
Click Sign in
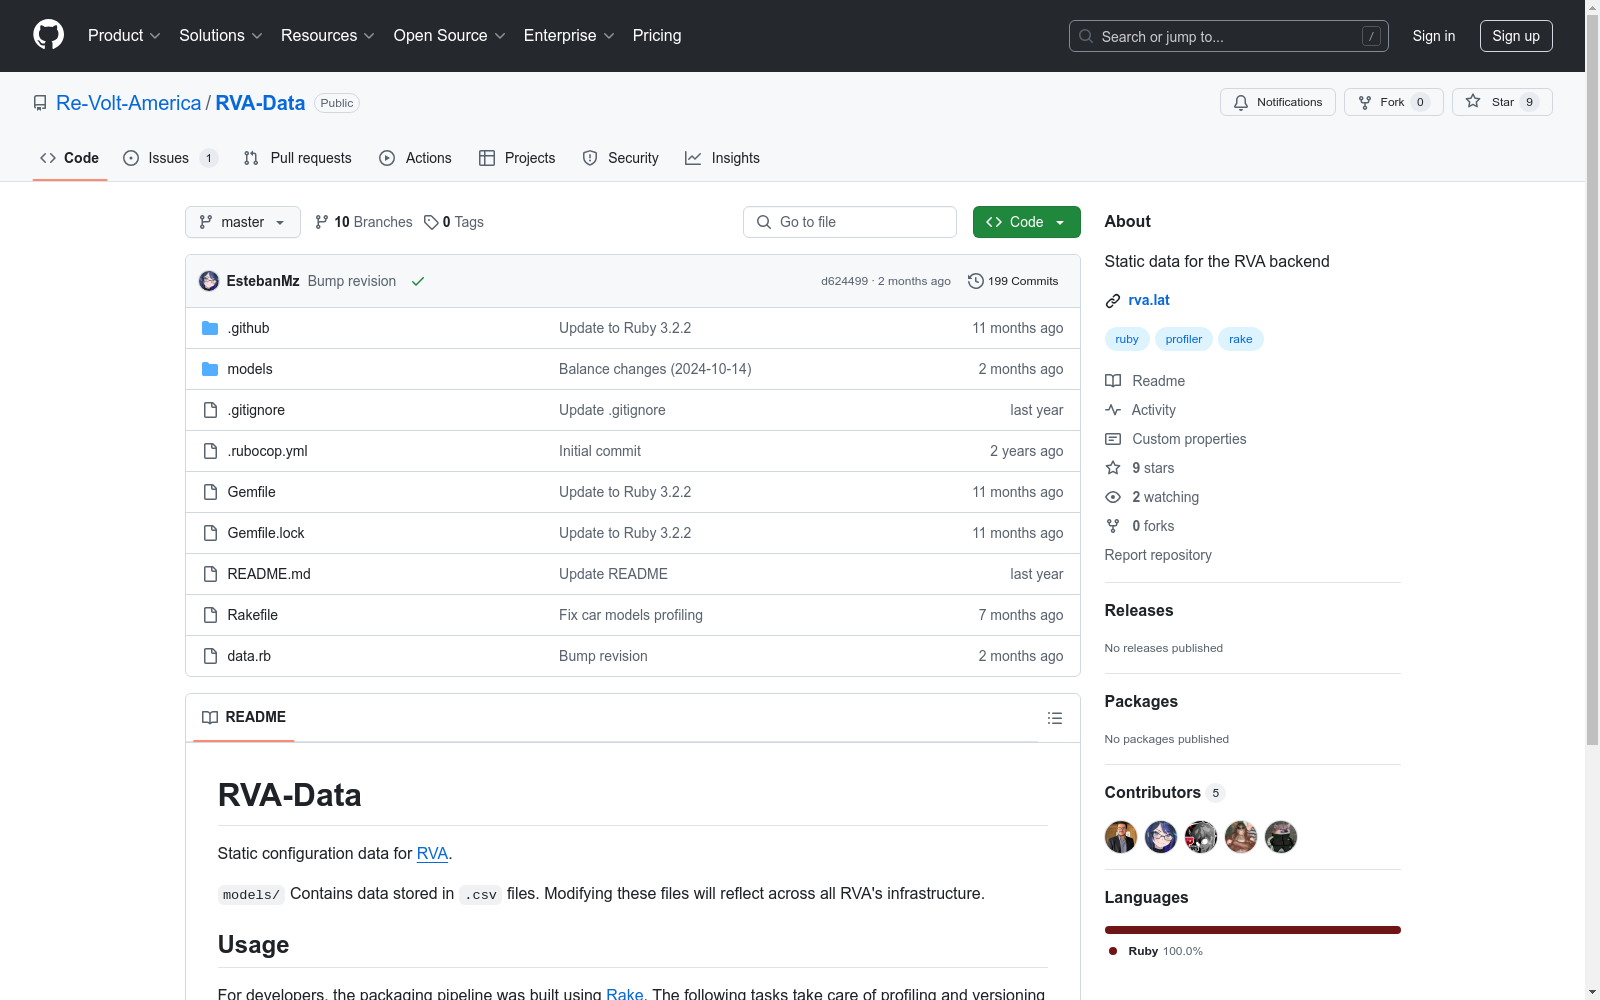[x=1434, y=36]
